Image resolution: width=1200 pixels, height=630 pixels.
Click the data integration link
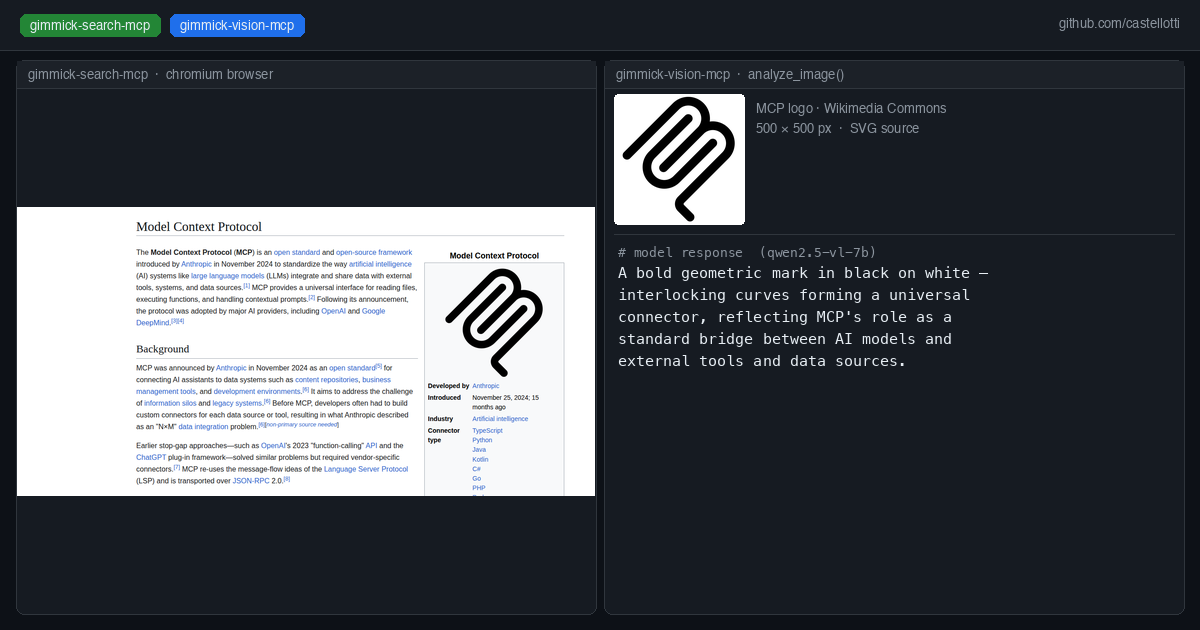(203, 426)
